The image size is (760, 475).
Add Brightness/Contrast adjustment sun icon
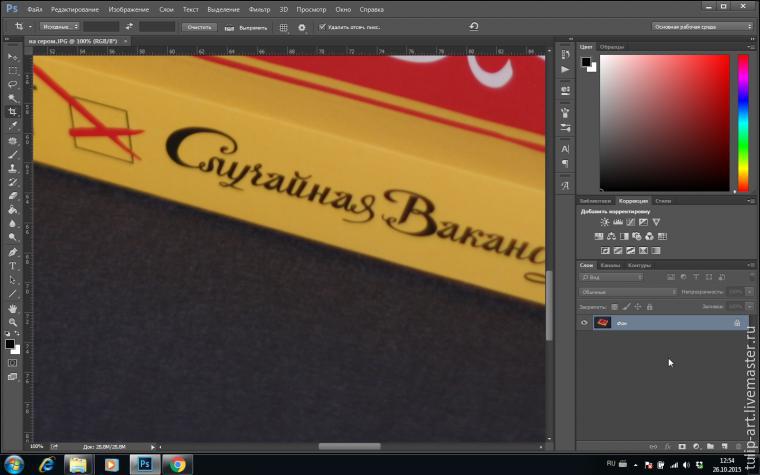605,222
